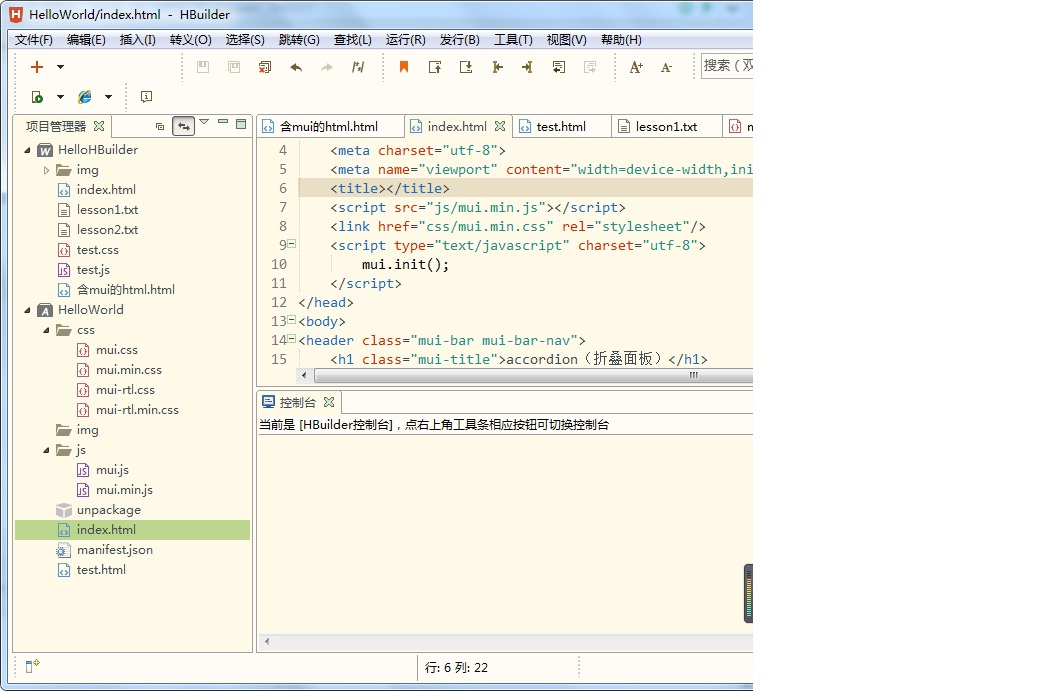Screen dimensions: 1053x691
Task: Click the HBuilder logo in title bar
Action: click(x=16, y=14)
